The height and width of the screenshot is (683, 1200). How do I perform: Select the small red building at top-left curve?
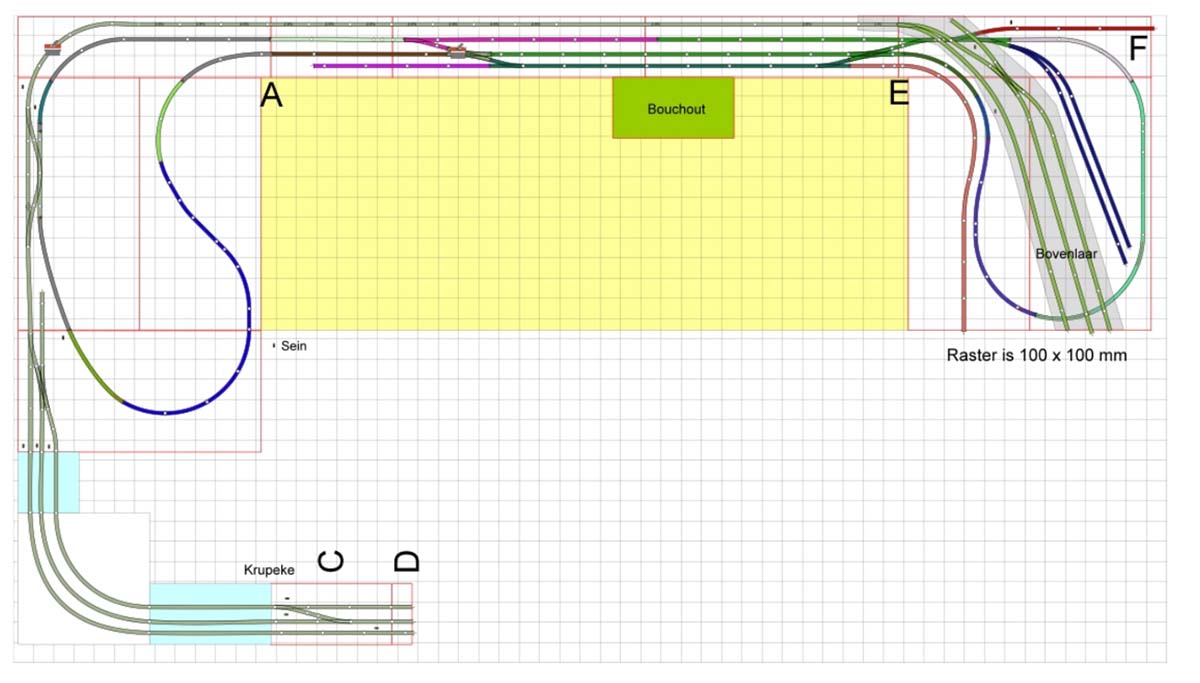52,44
